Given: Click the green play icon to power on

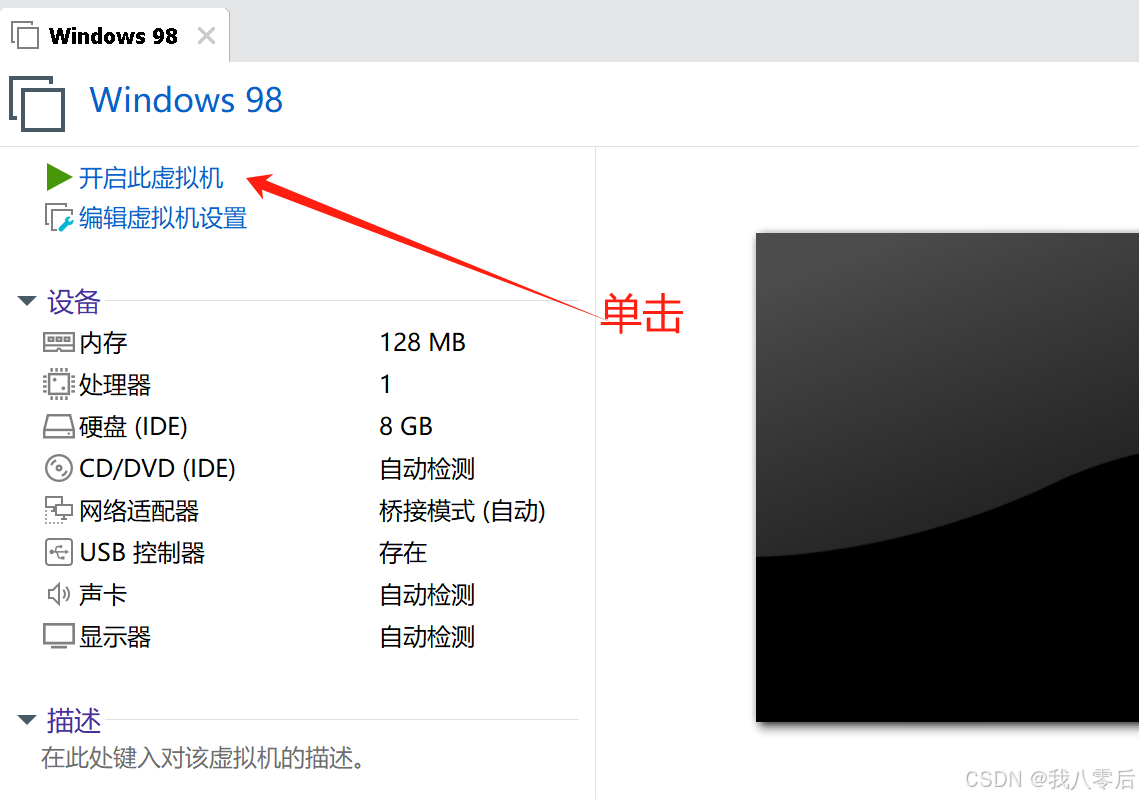Looking at the screenshot, I should (58, 177).
